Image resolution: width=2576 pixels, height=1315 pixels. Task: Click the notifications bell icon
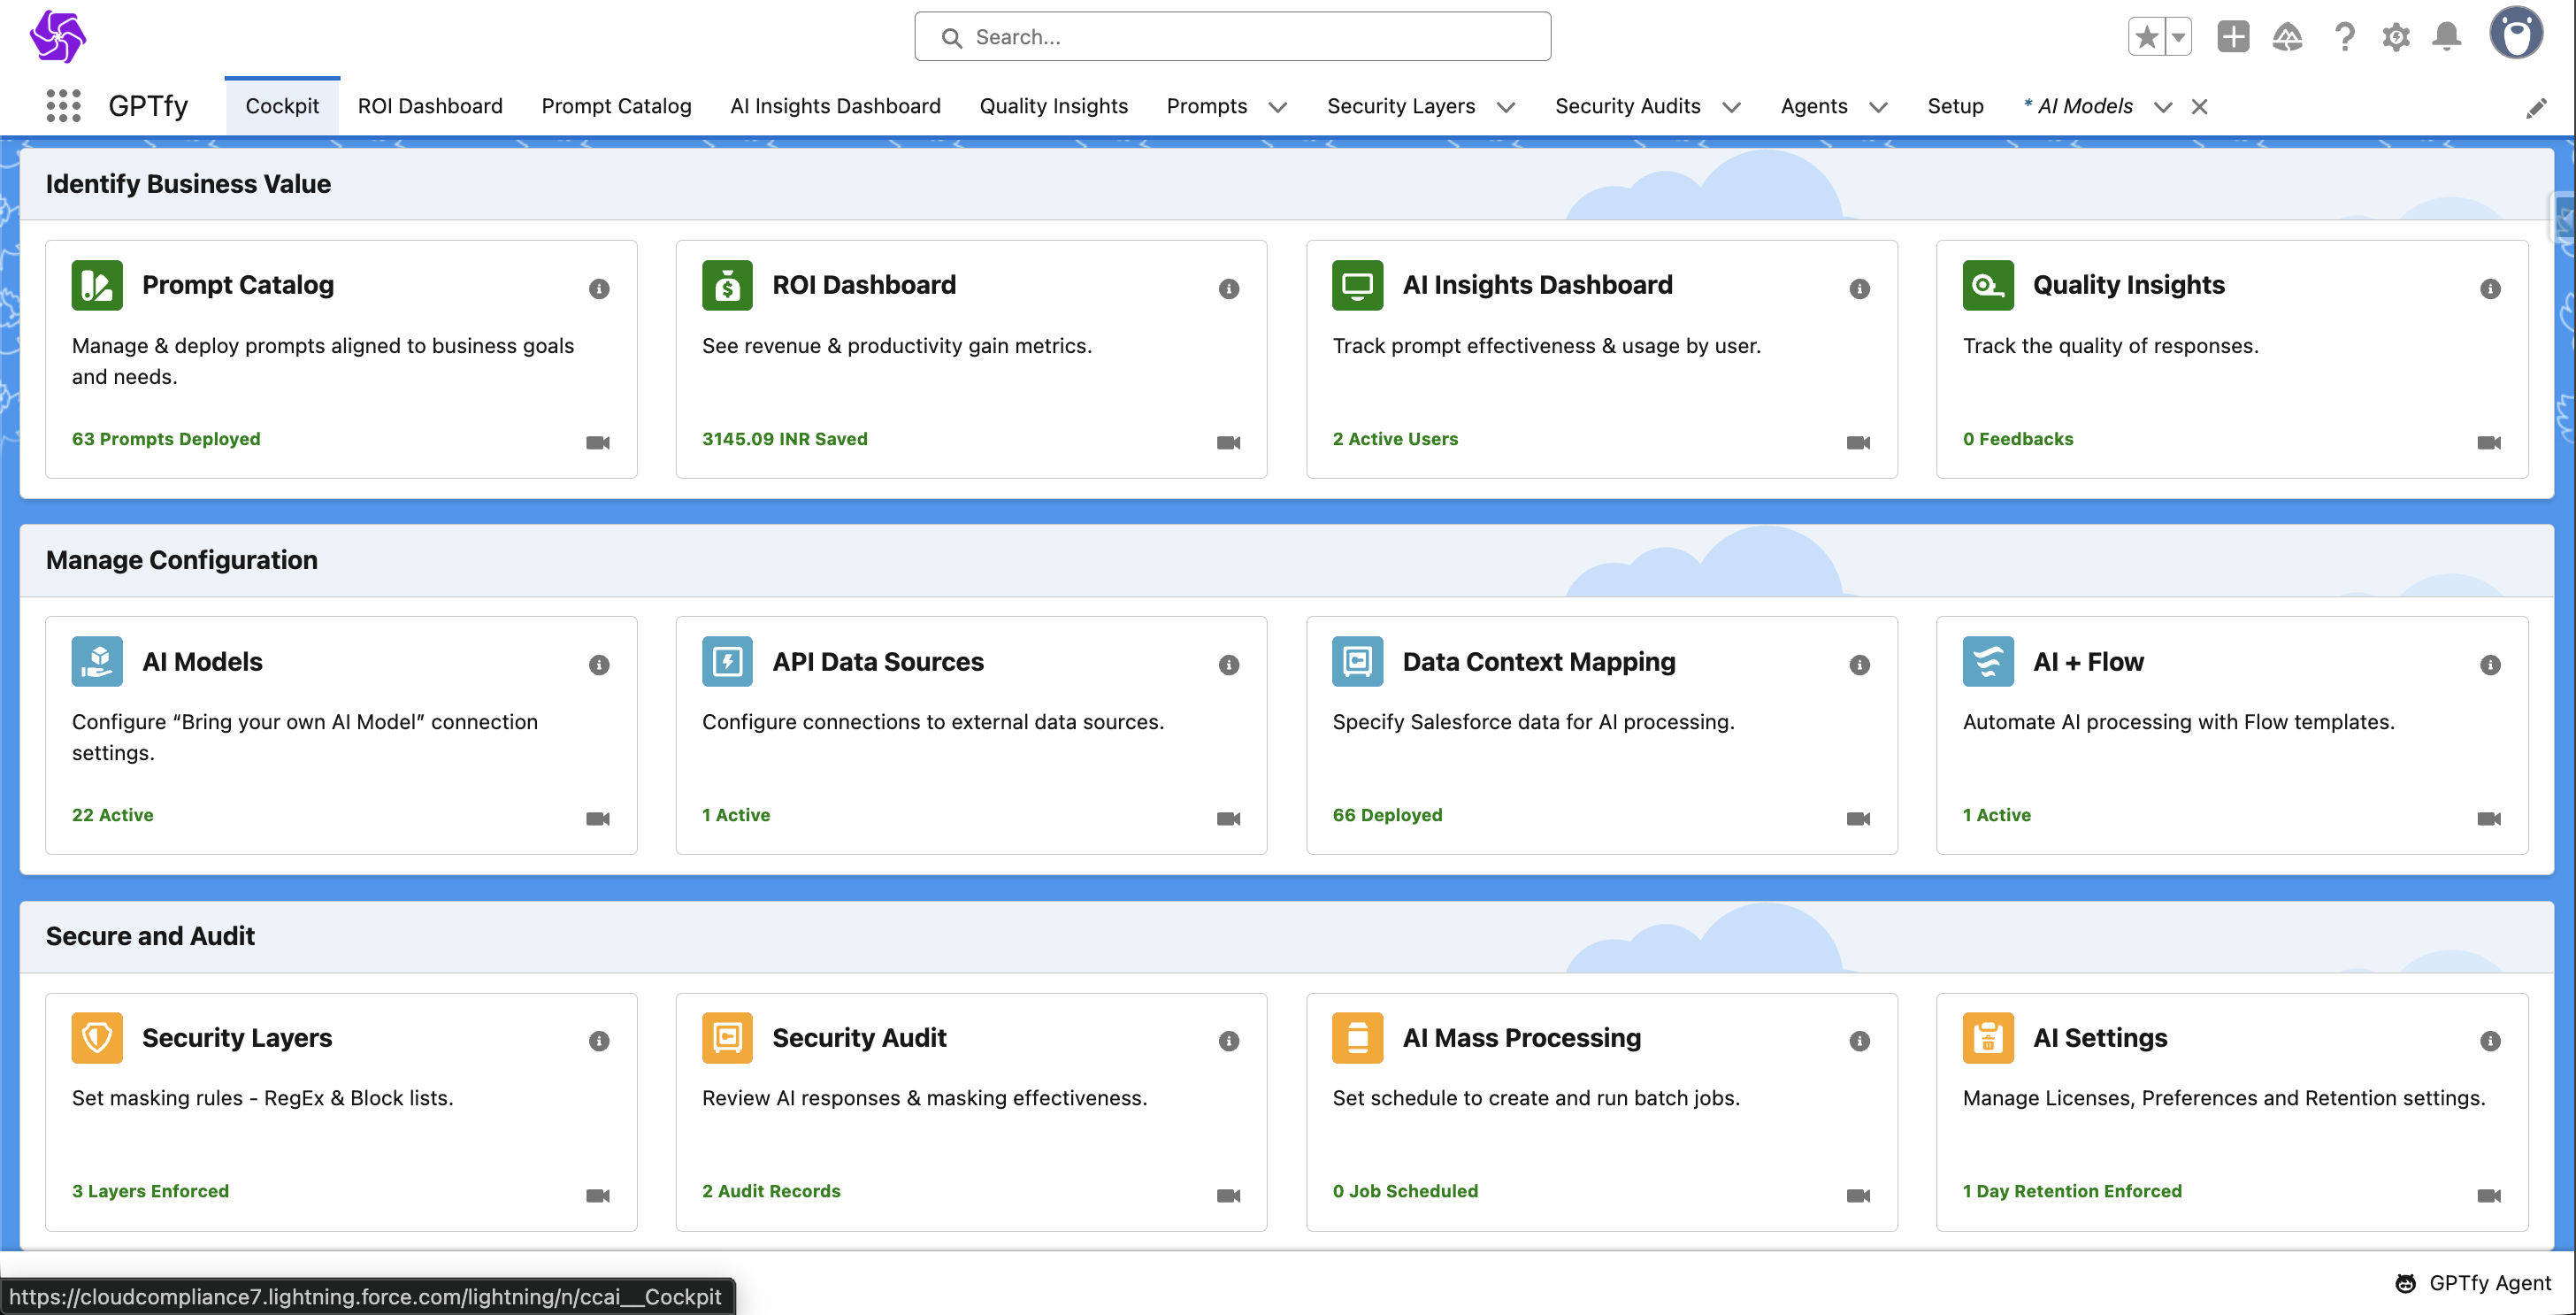2446,38
